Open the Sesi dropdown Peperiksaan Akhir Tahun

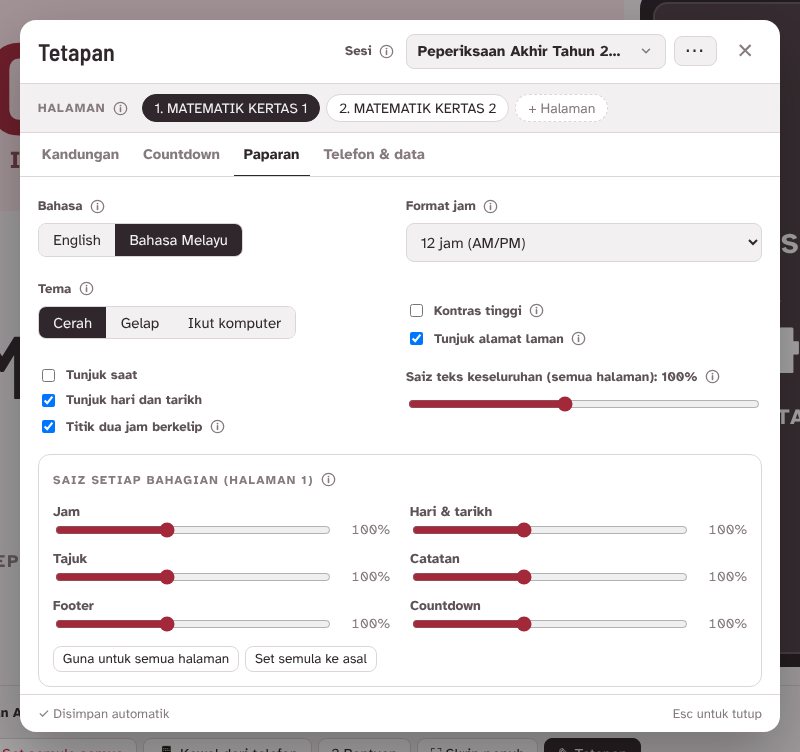click(x=536, y=51)
